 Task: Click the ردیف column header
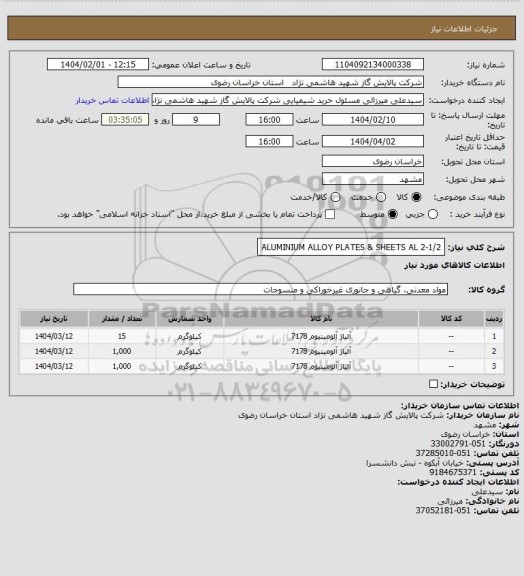tap(494, 318)
